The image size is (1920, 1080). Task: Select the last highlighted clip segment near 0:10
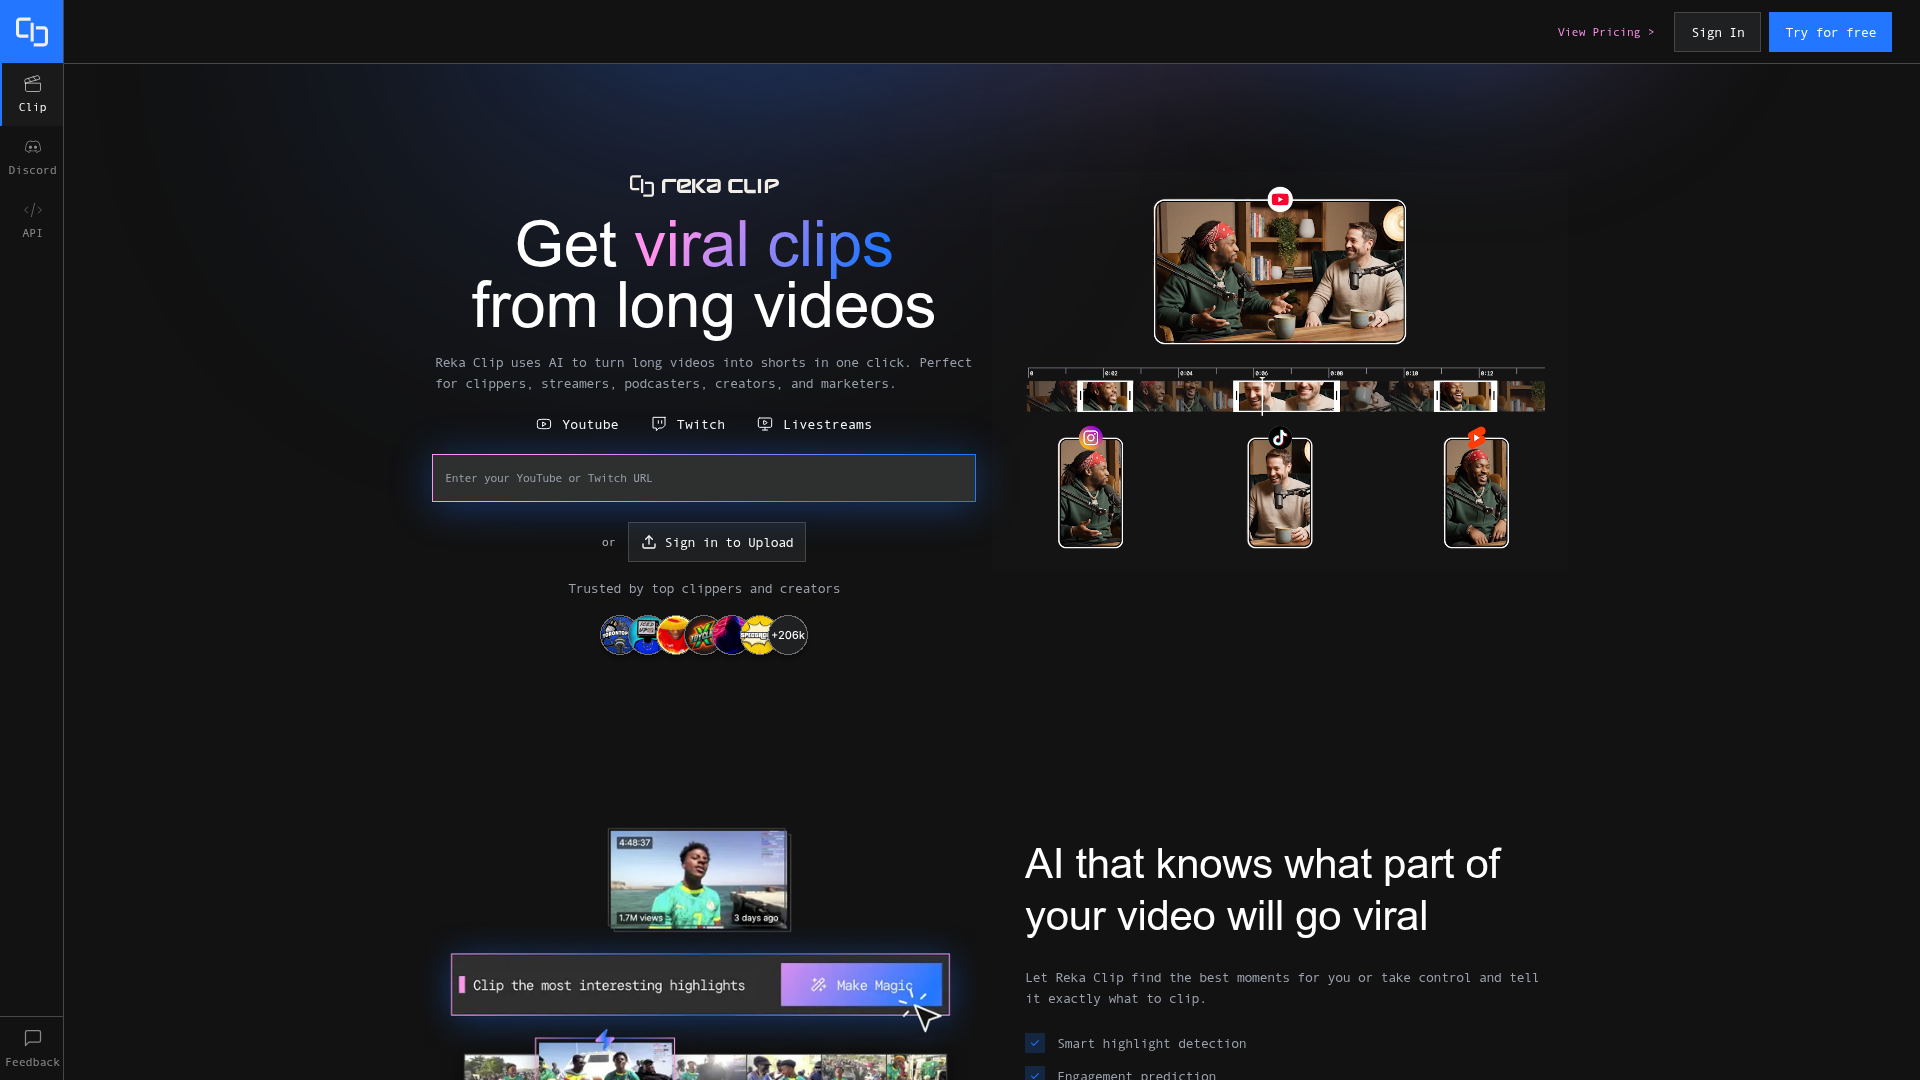point(1466,396)
